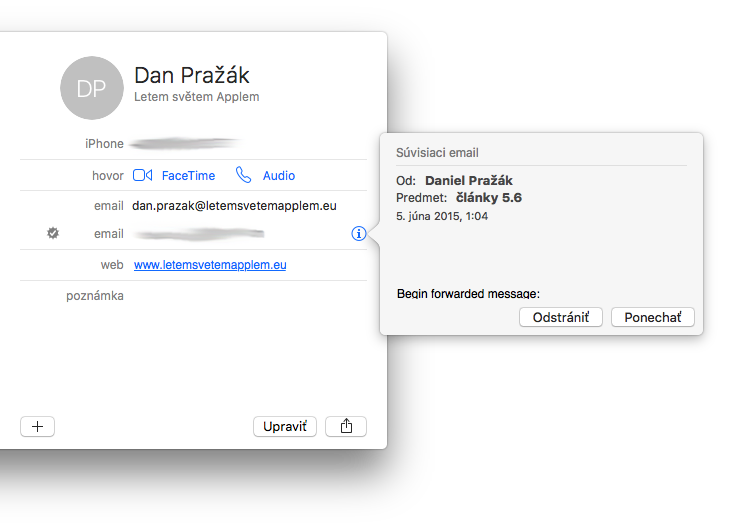Start a call via FaceTime label
Viewport: 733px width, 529px height.
pyautogui.click(x=188, y=176)
